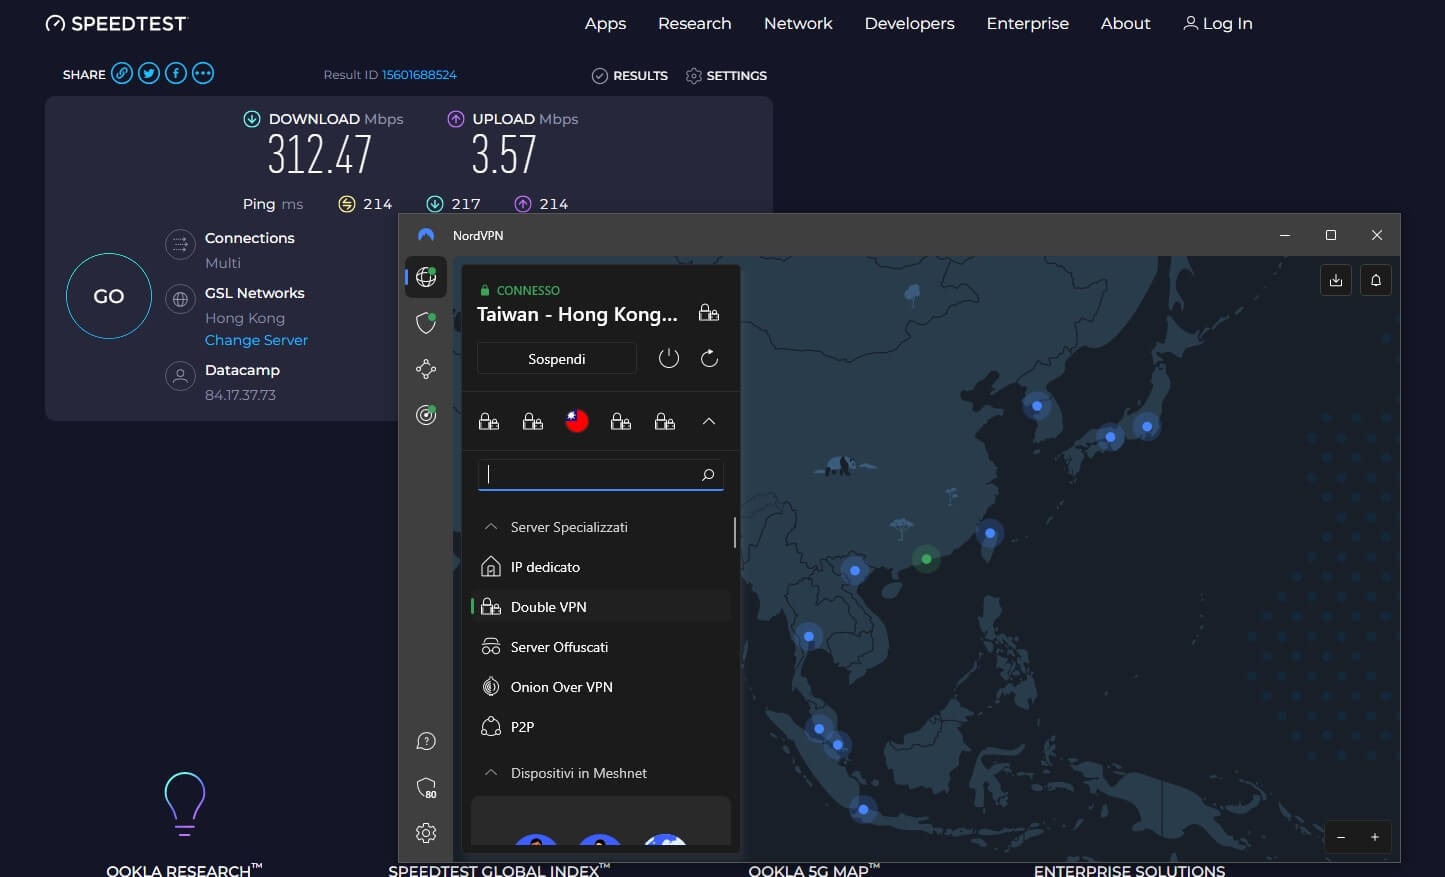This screenshot has width=1445, height=877.
Task: Click the fourth recent double-lock icon
Action: (x=621, y=422)
